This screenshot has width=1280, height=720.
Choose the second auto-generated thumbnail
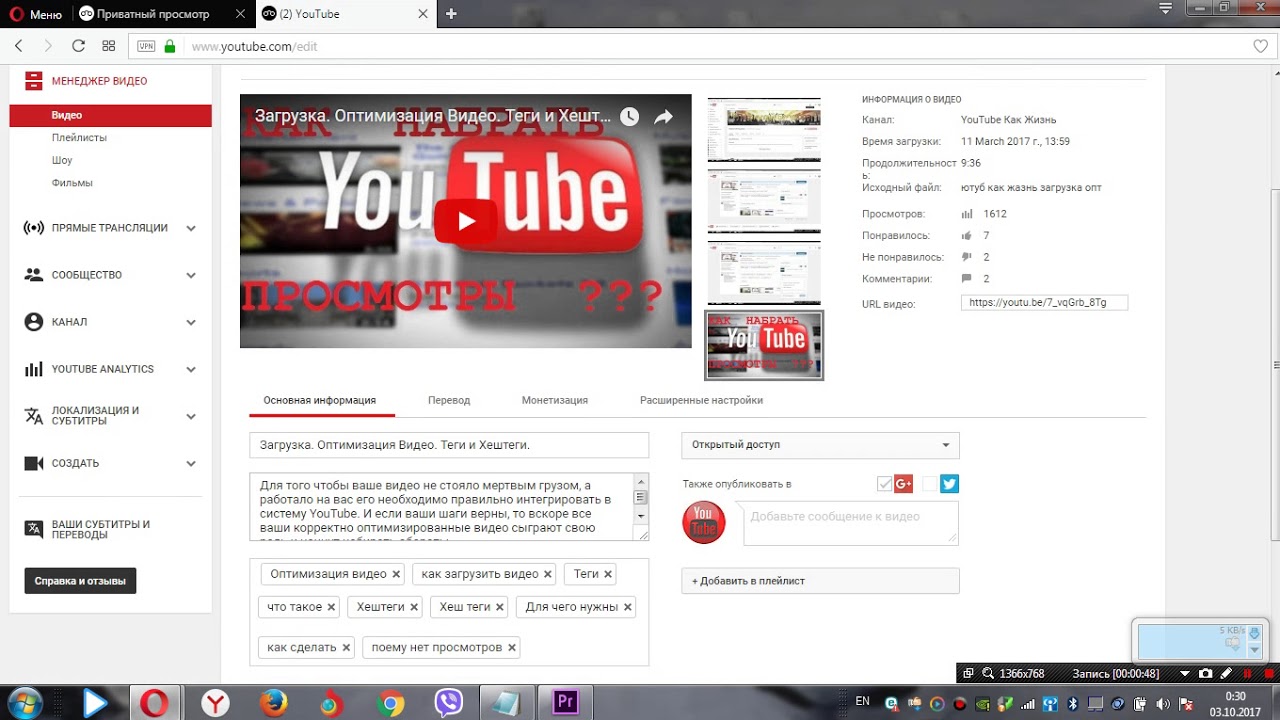[764, 201]
